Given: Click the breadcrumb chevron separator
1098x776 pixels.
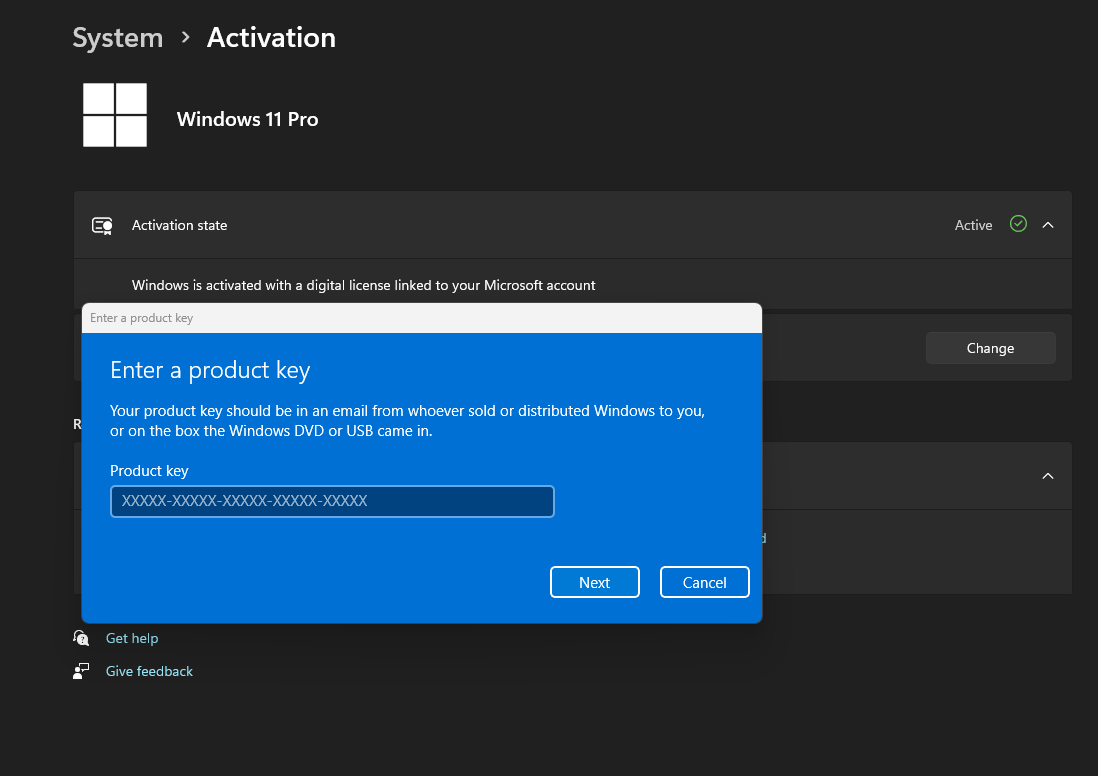Looking at the screenshot, I should pos(185,37).
